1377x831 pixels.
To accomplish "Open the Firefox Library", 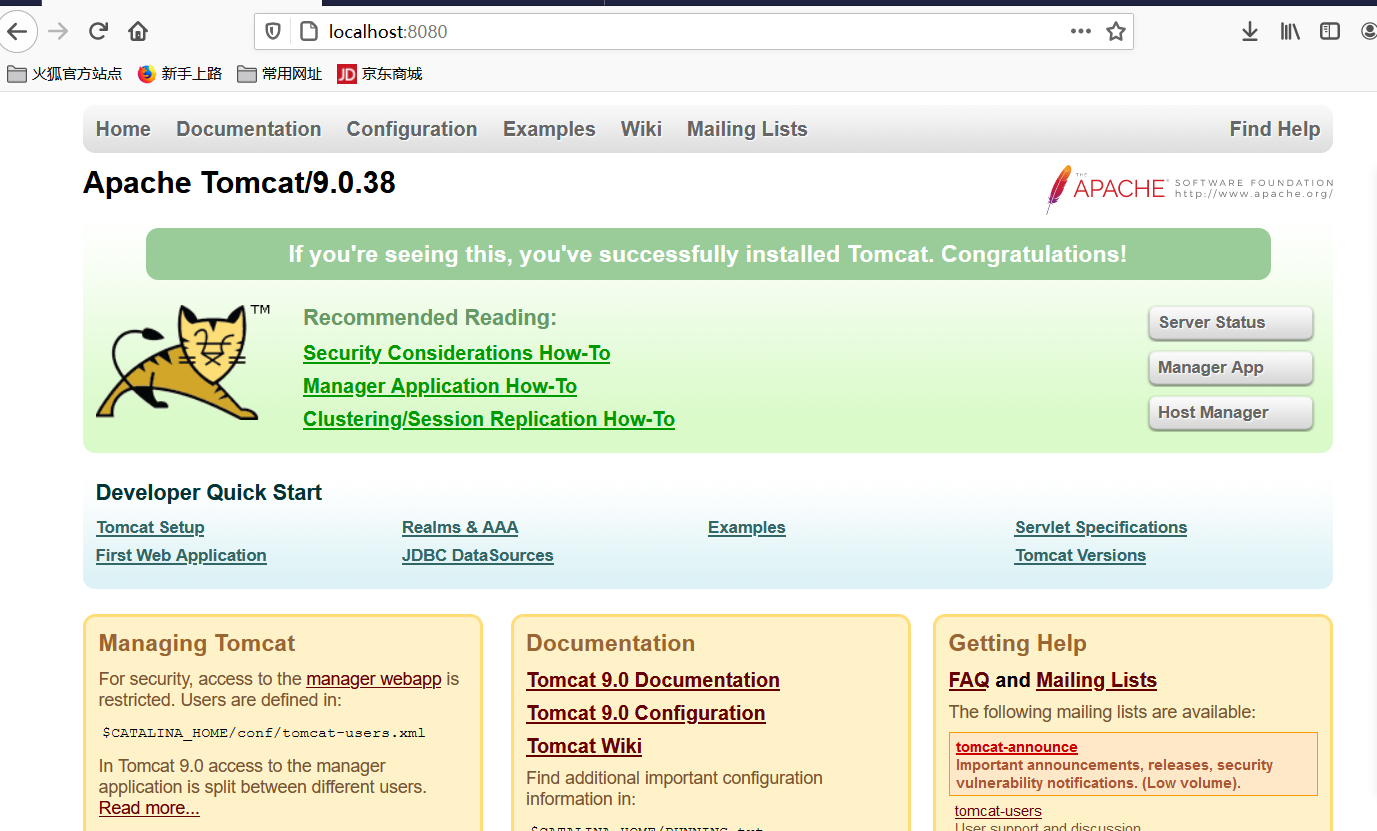I will 1289,31.
